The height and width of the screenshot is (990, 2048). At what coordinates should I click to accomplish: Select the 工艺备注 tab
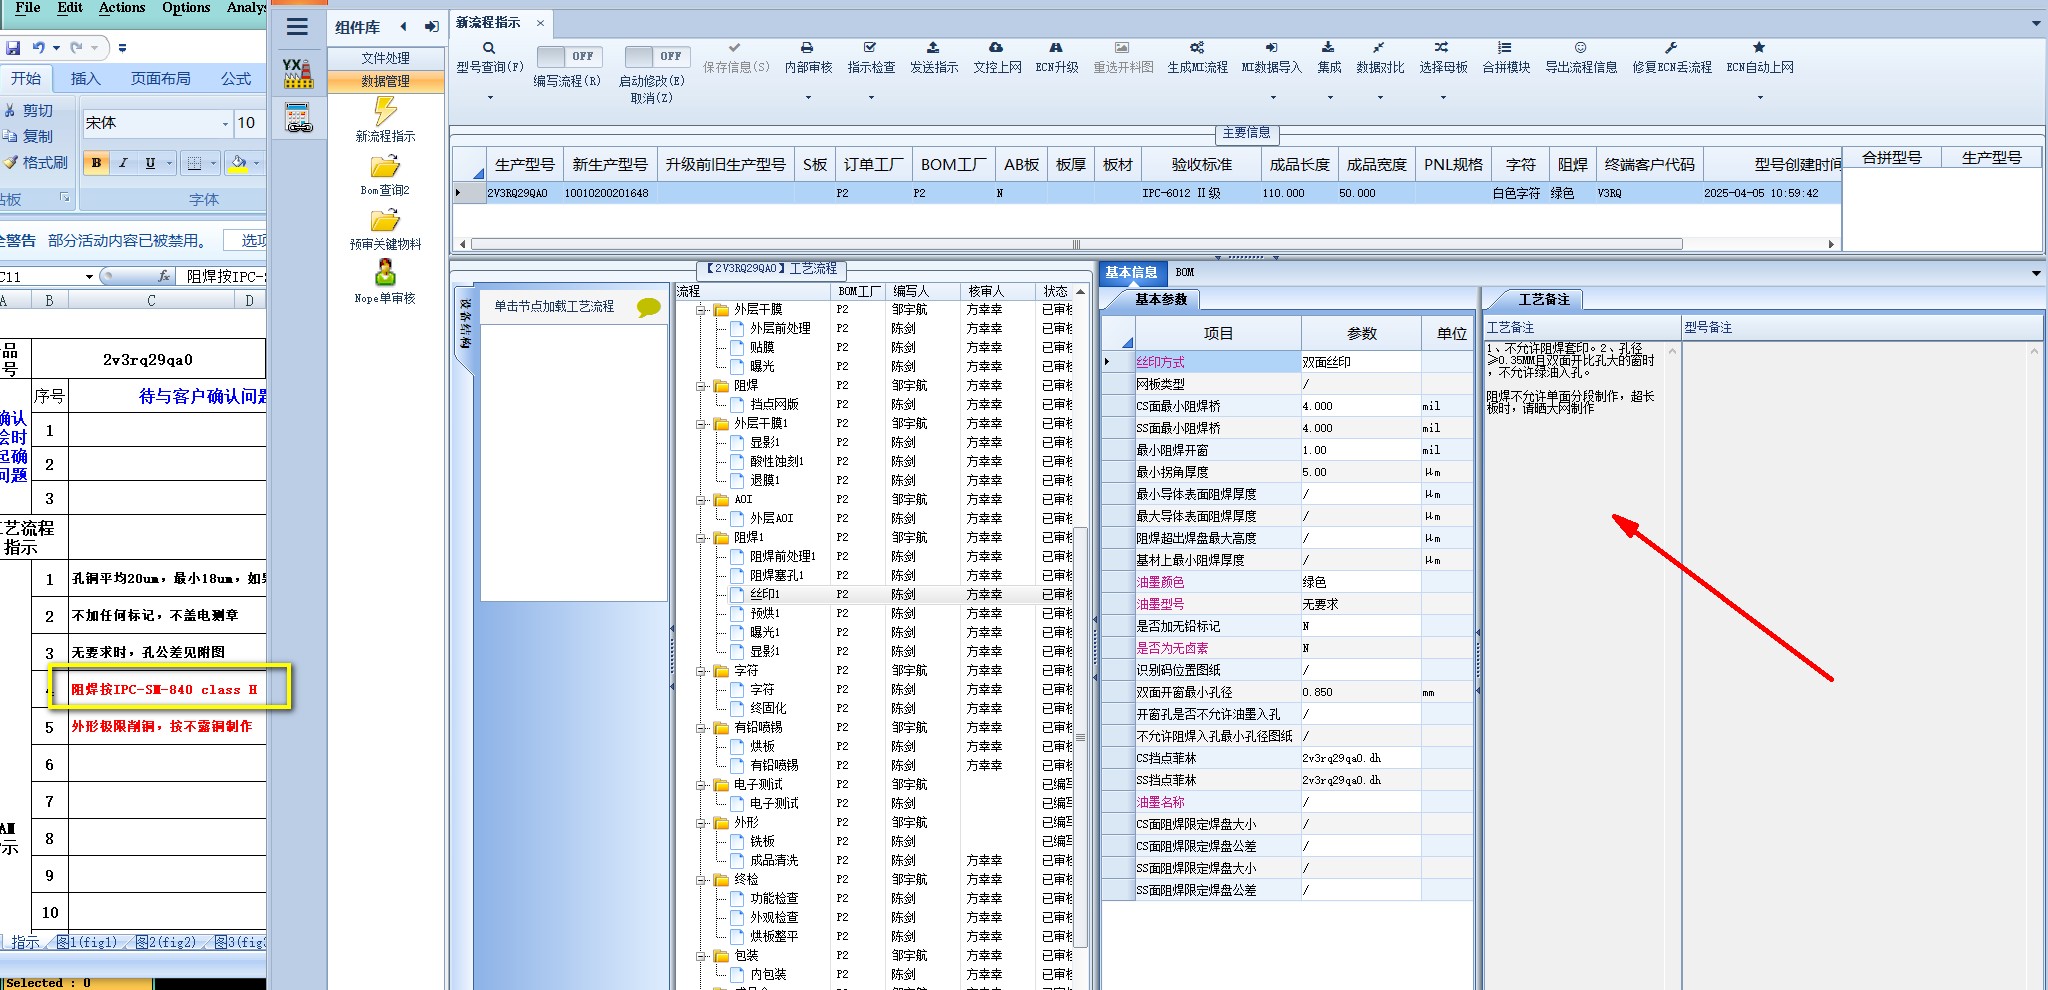[x=1544, y=300]
